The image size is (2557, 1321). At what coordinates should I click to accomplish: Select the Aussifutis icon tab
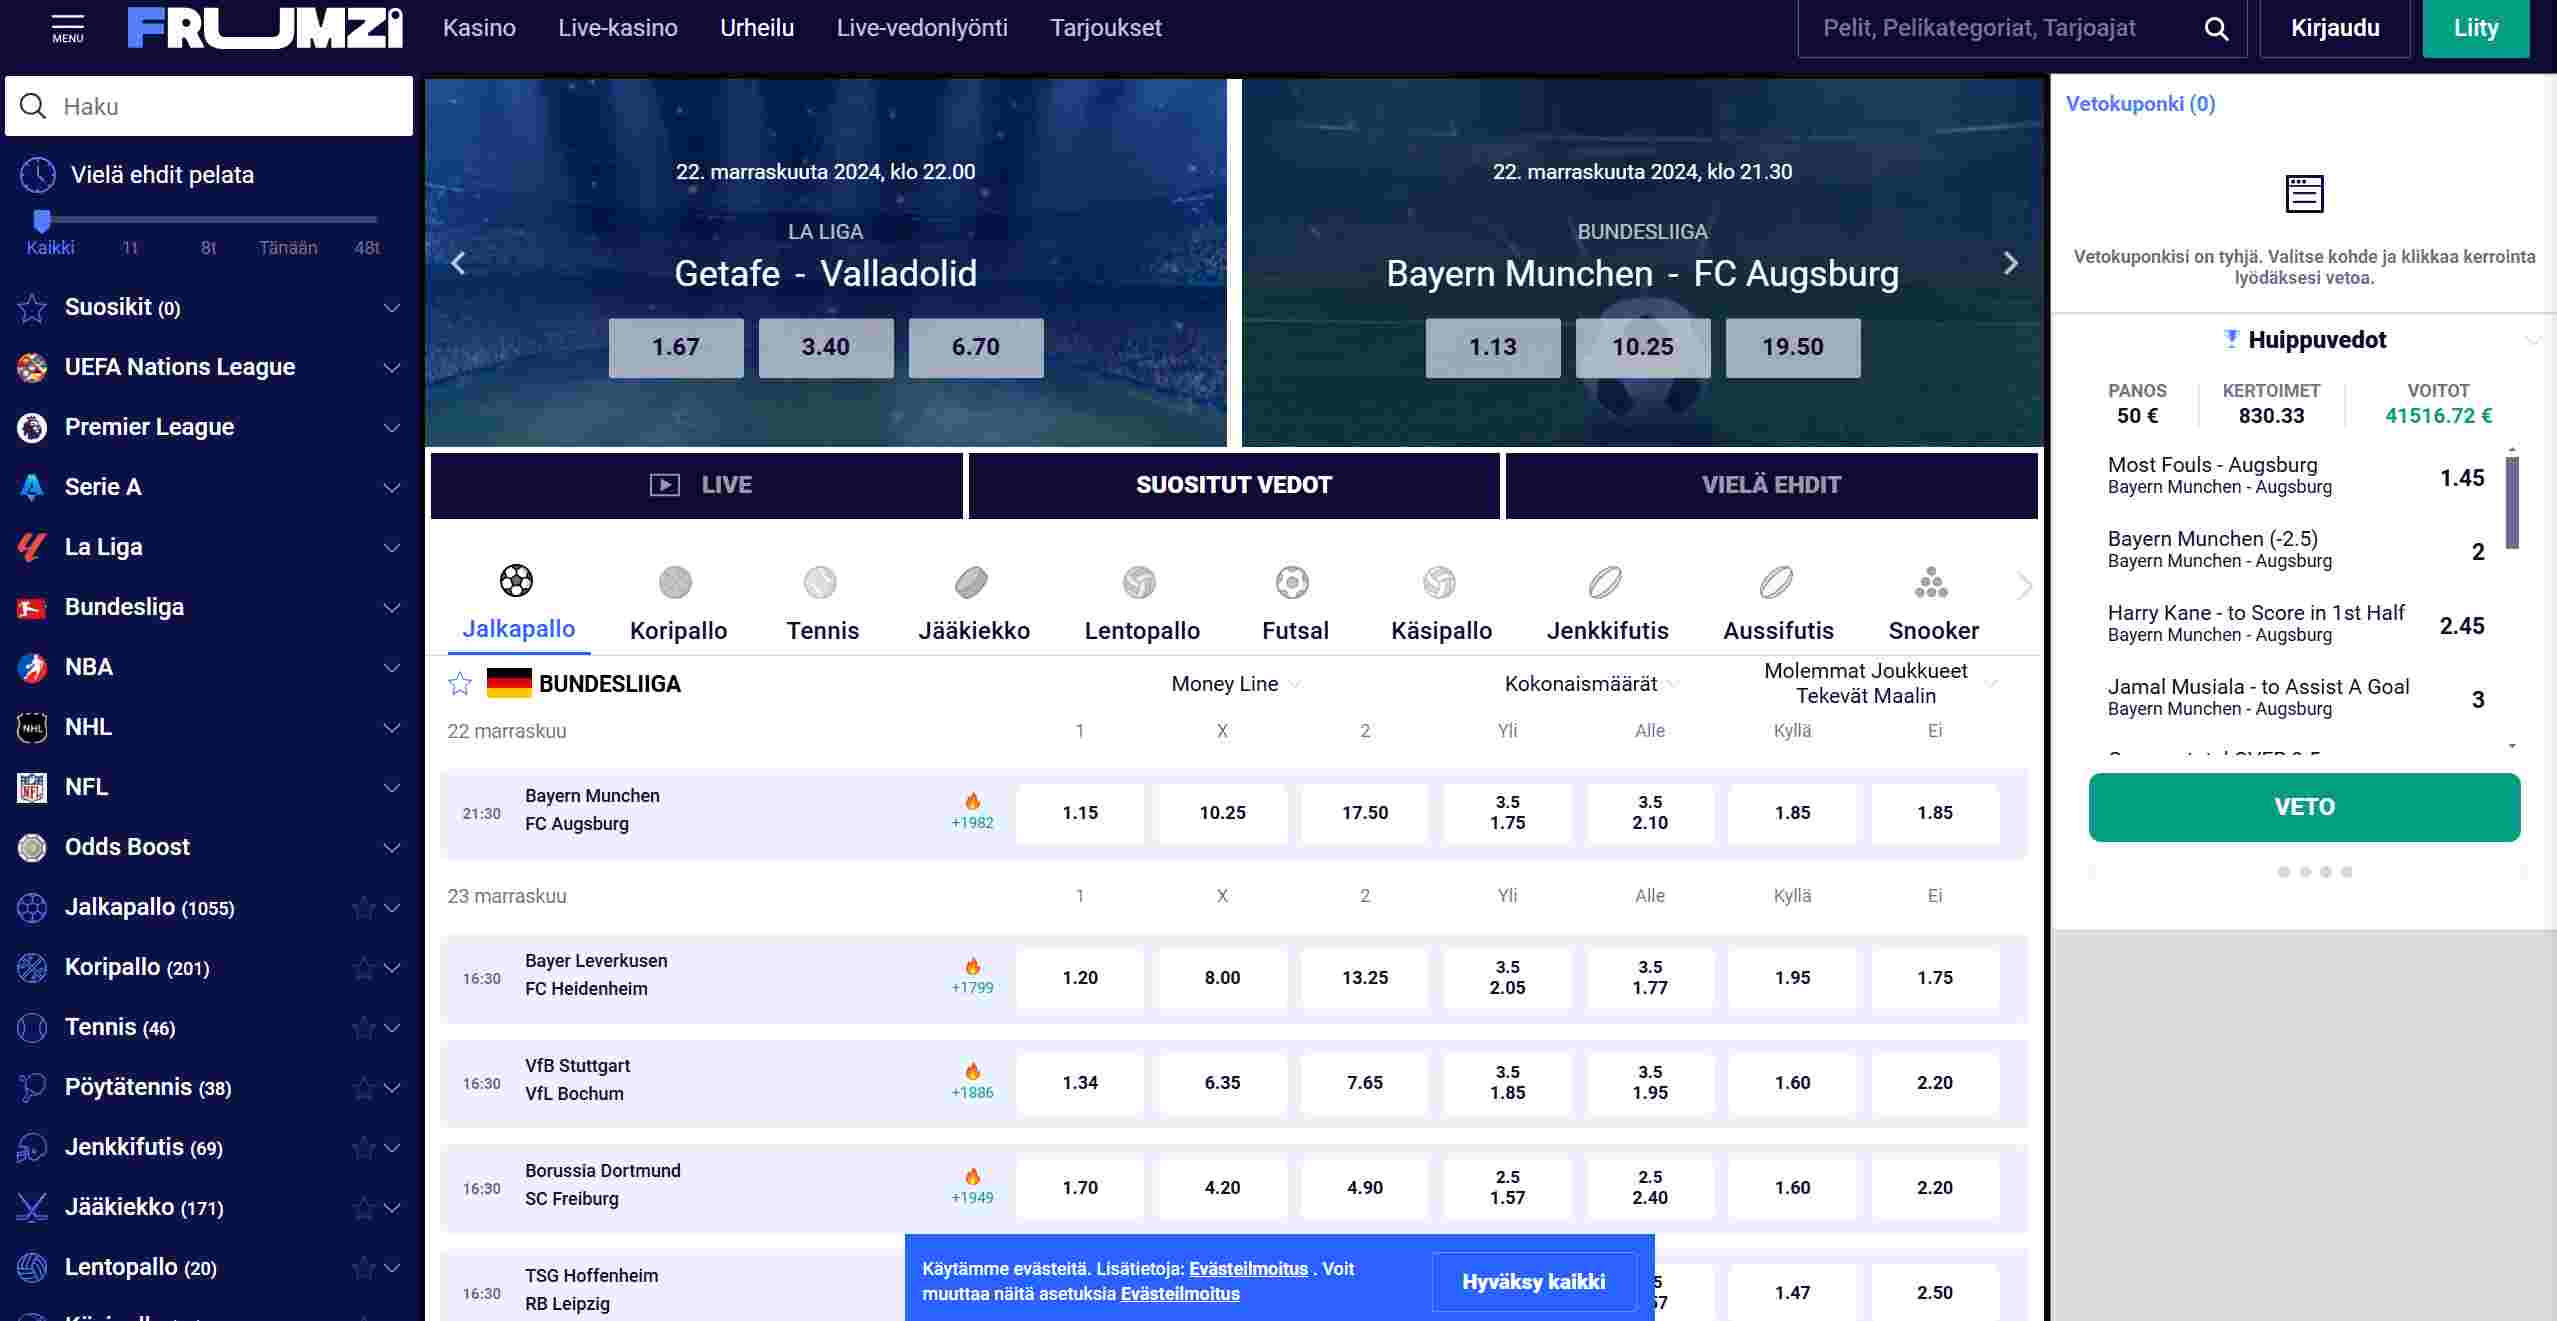(1776, 582)
